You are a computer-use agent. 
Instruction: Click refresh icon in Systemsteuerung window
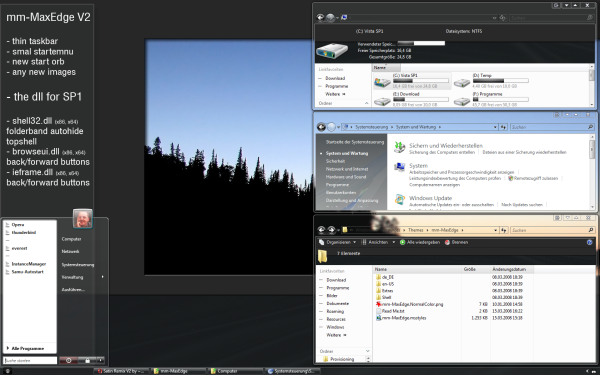[x=504, y=127]
